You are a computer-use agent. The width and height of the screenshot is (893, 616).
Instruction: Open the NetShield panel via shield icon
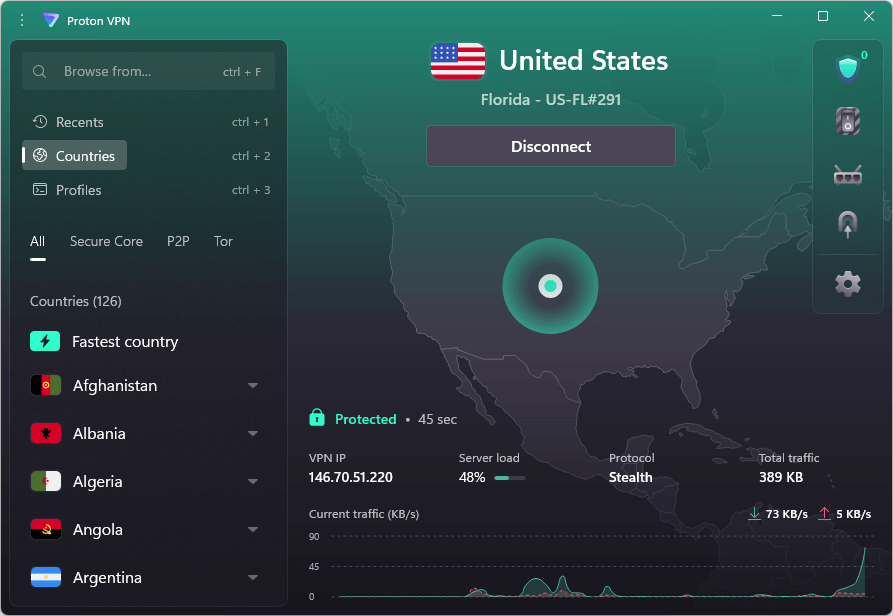[x=846, y=67]
